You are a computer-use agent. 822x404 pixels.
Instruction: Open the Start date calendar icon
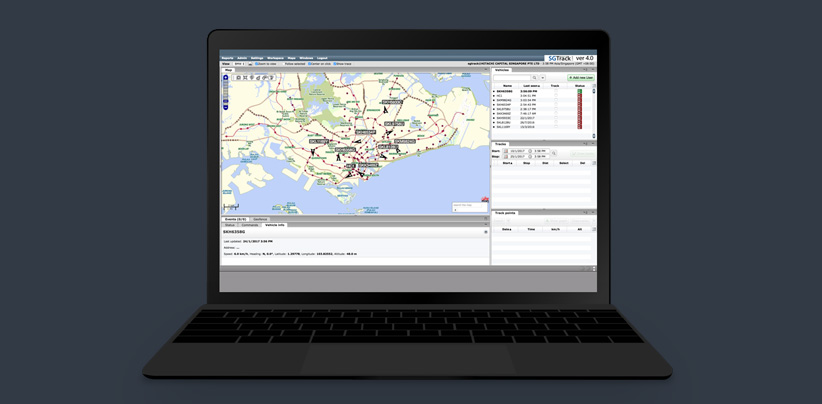click(x=506, y=151)
